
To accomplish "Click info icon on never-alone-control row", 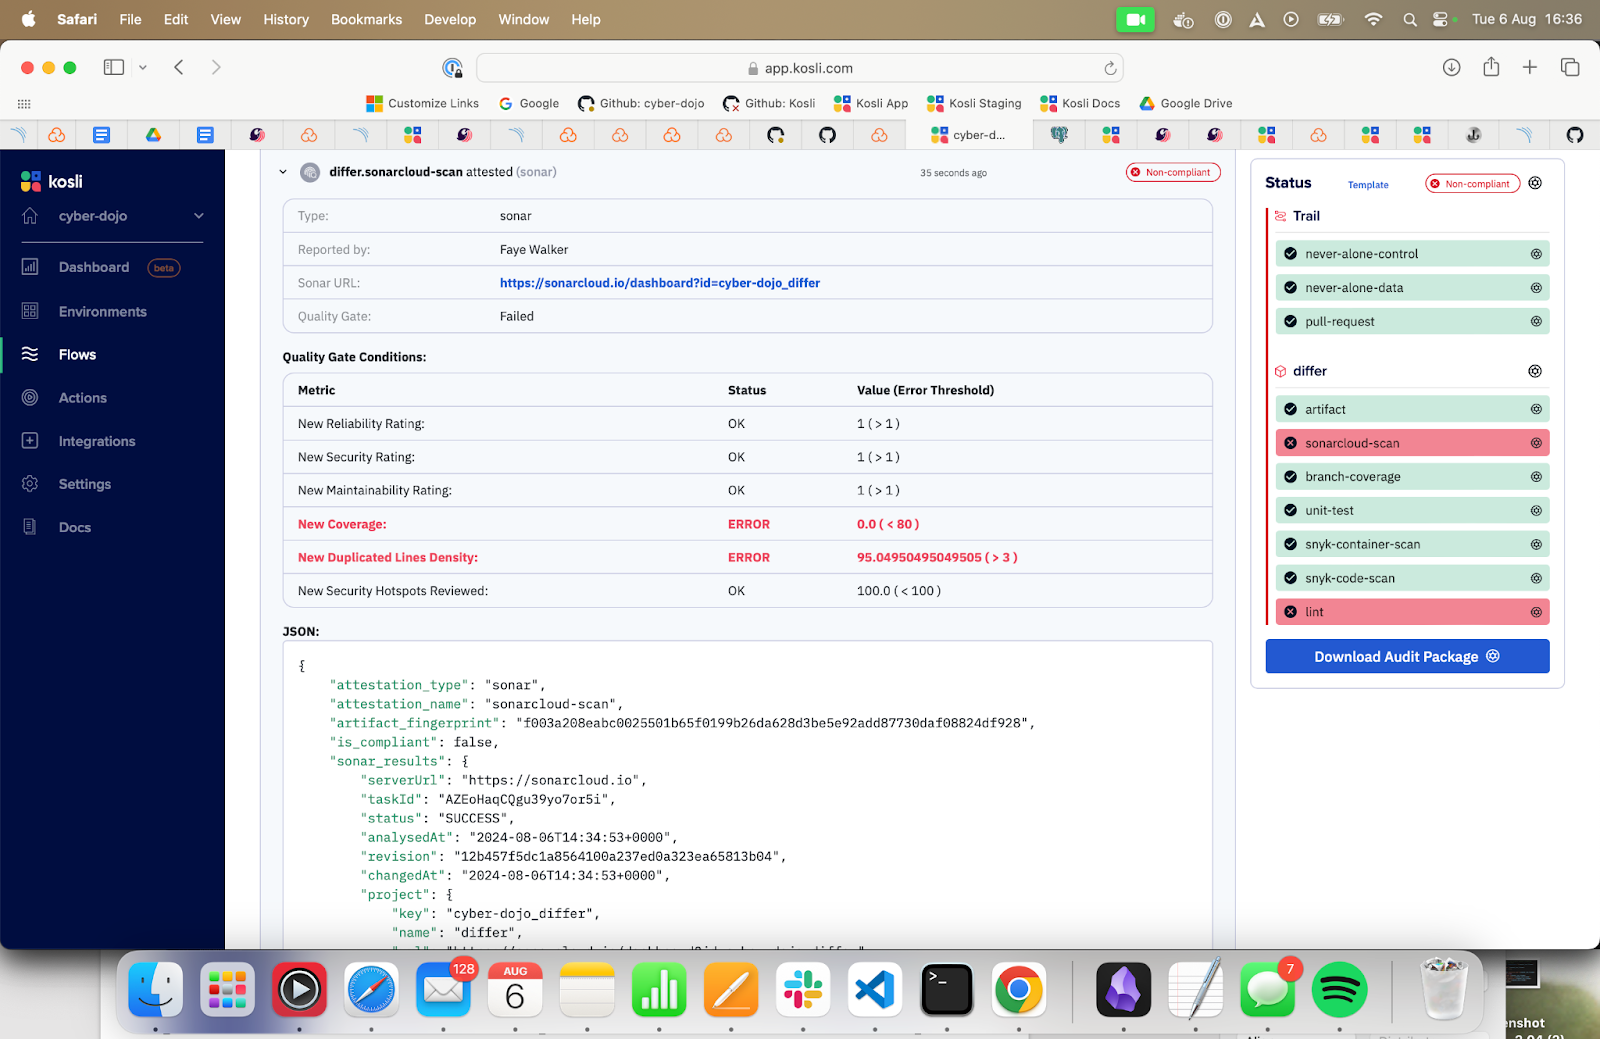I will 1536,254.
